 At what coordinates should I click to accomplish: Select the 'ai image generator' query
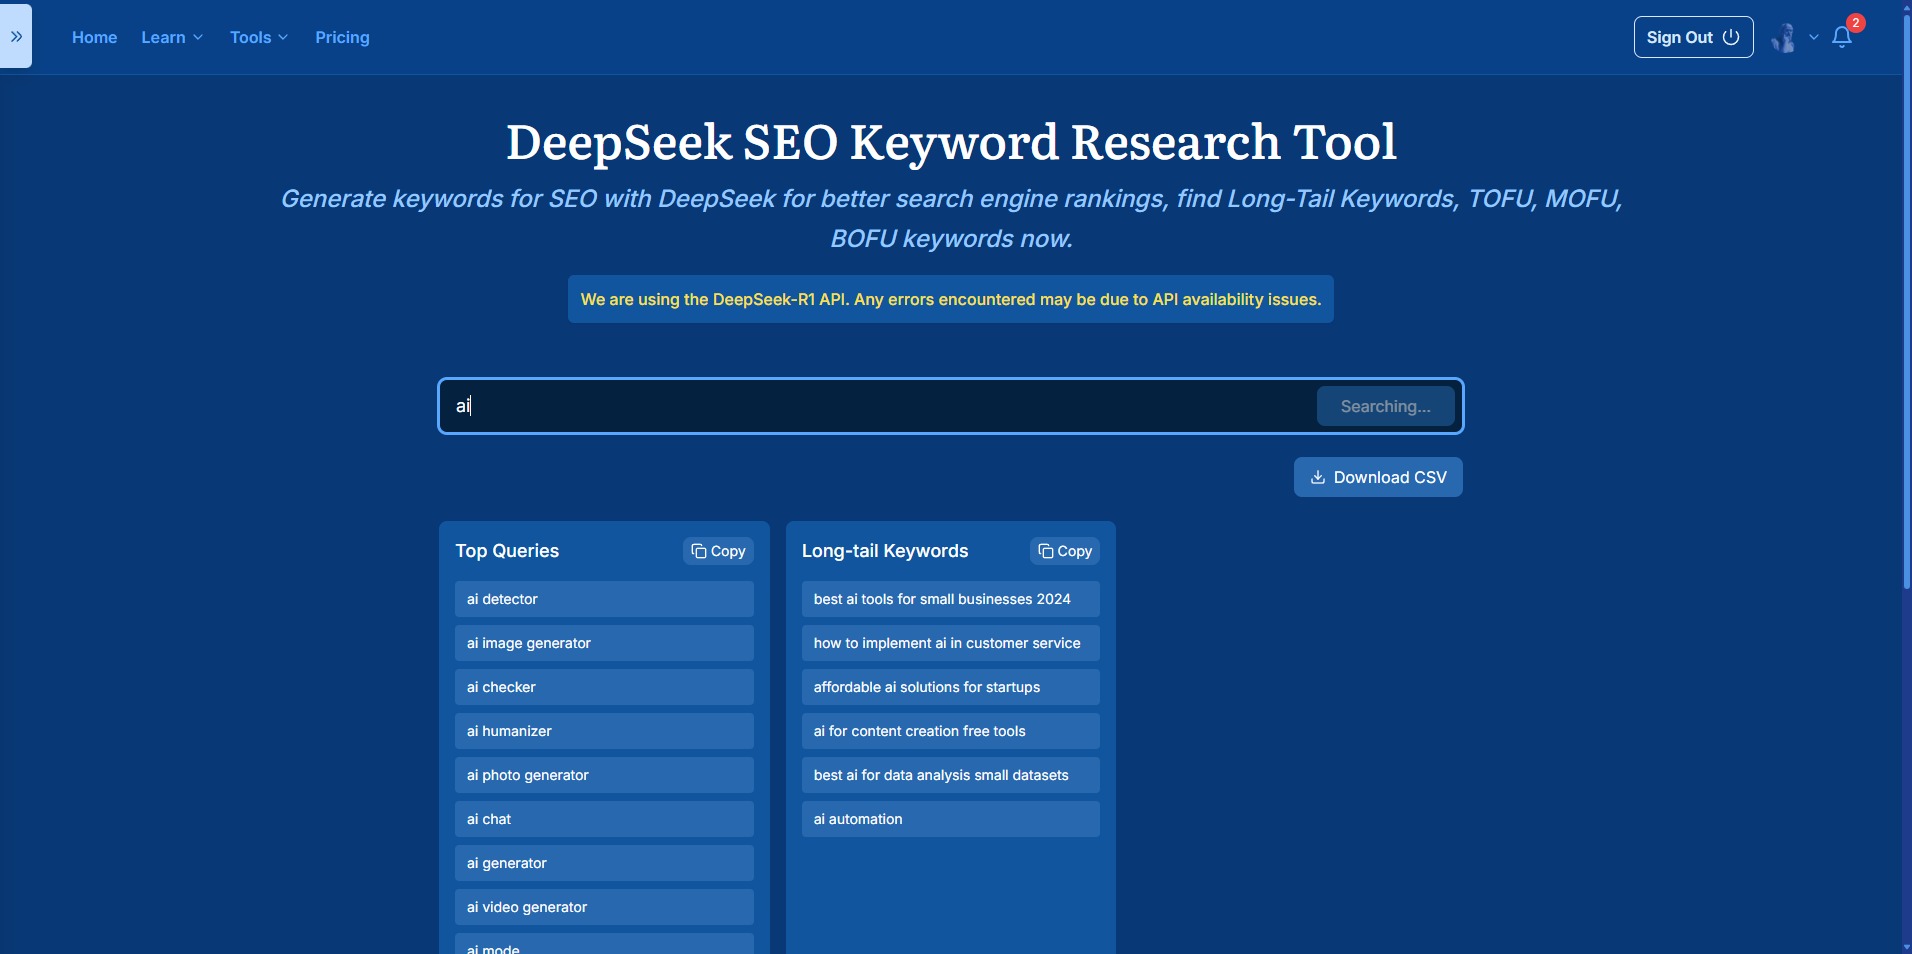pyautogui.click(x=604, y=643)
